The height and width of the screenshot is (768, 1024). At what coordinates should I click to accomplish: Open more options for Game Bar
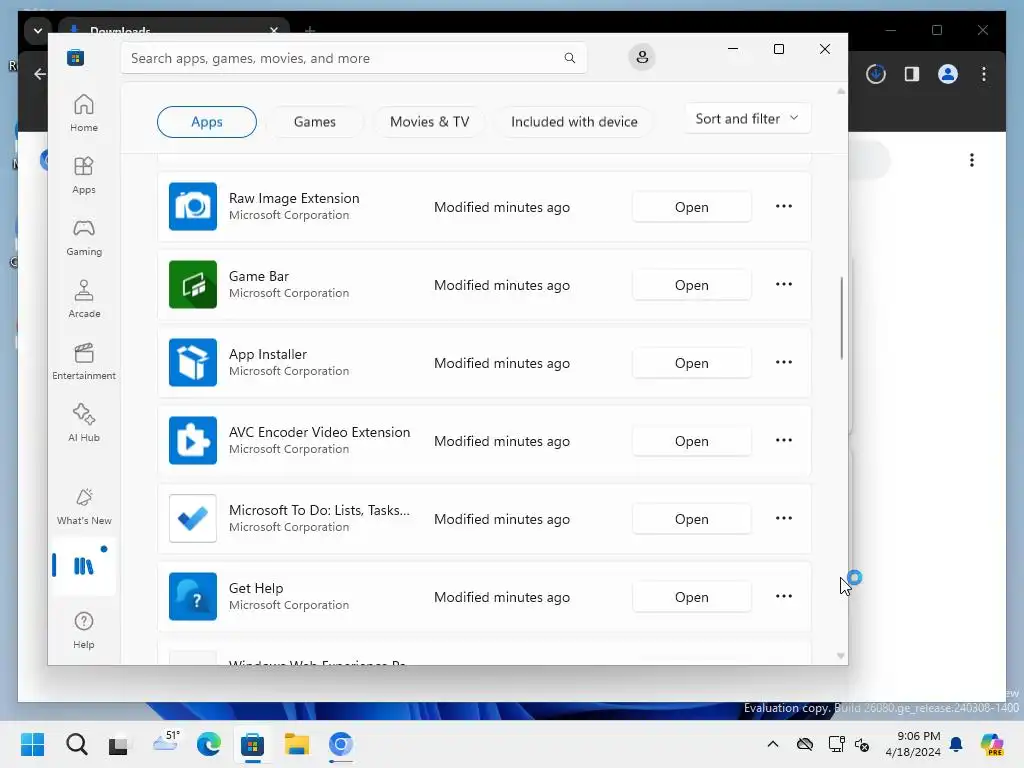(784, 284)
